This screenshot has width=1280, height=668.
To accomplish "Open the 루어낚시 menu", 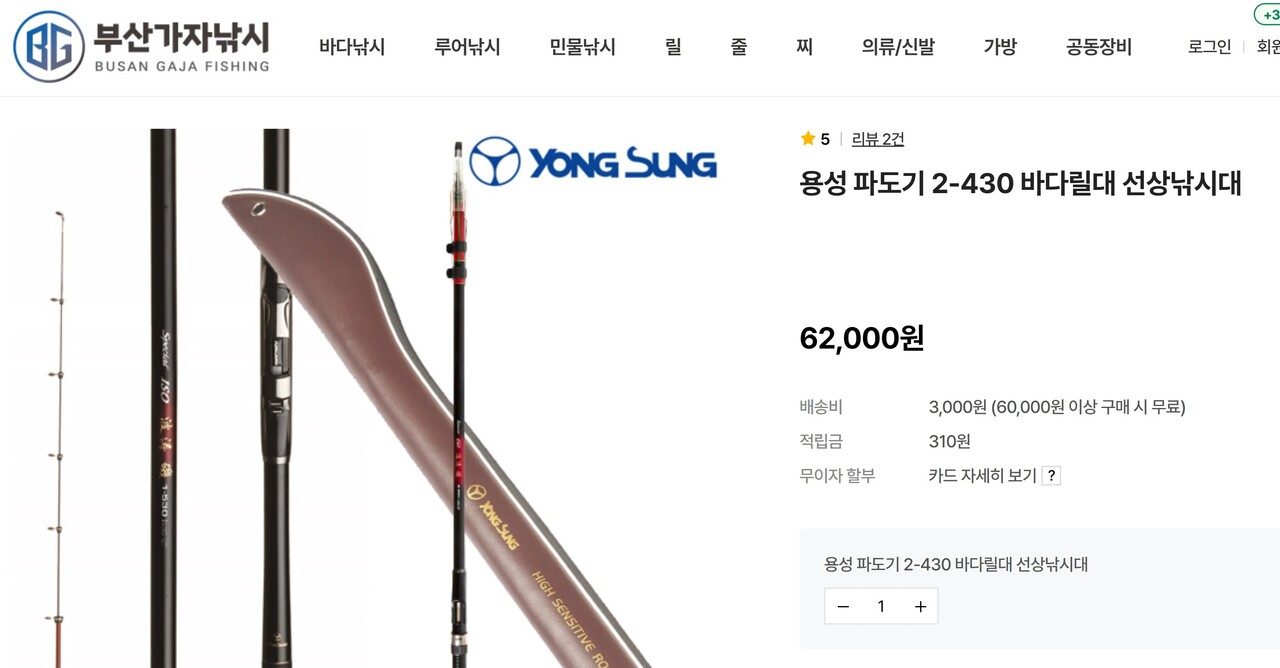I will (x=467, y=47).
